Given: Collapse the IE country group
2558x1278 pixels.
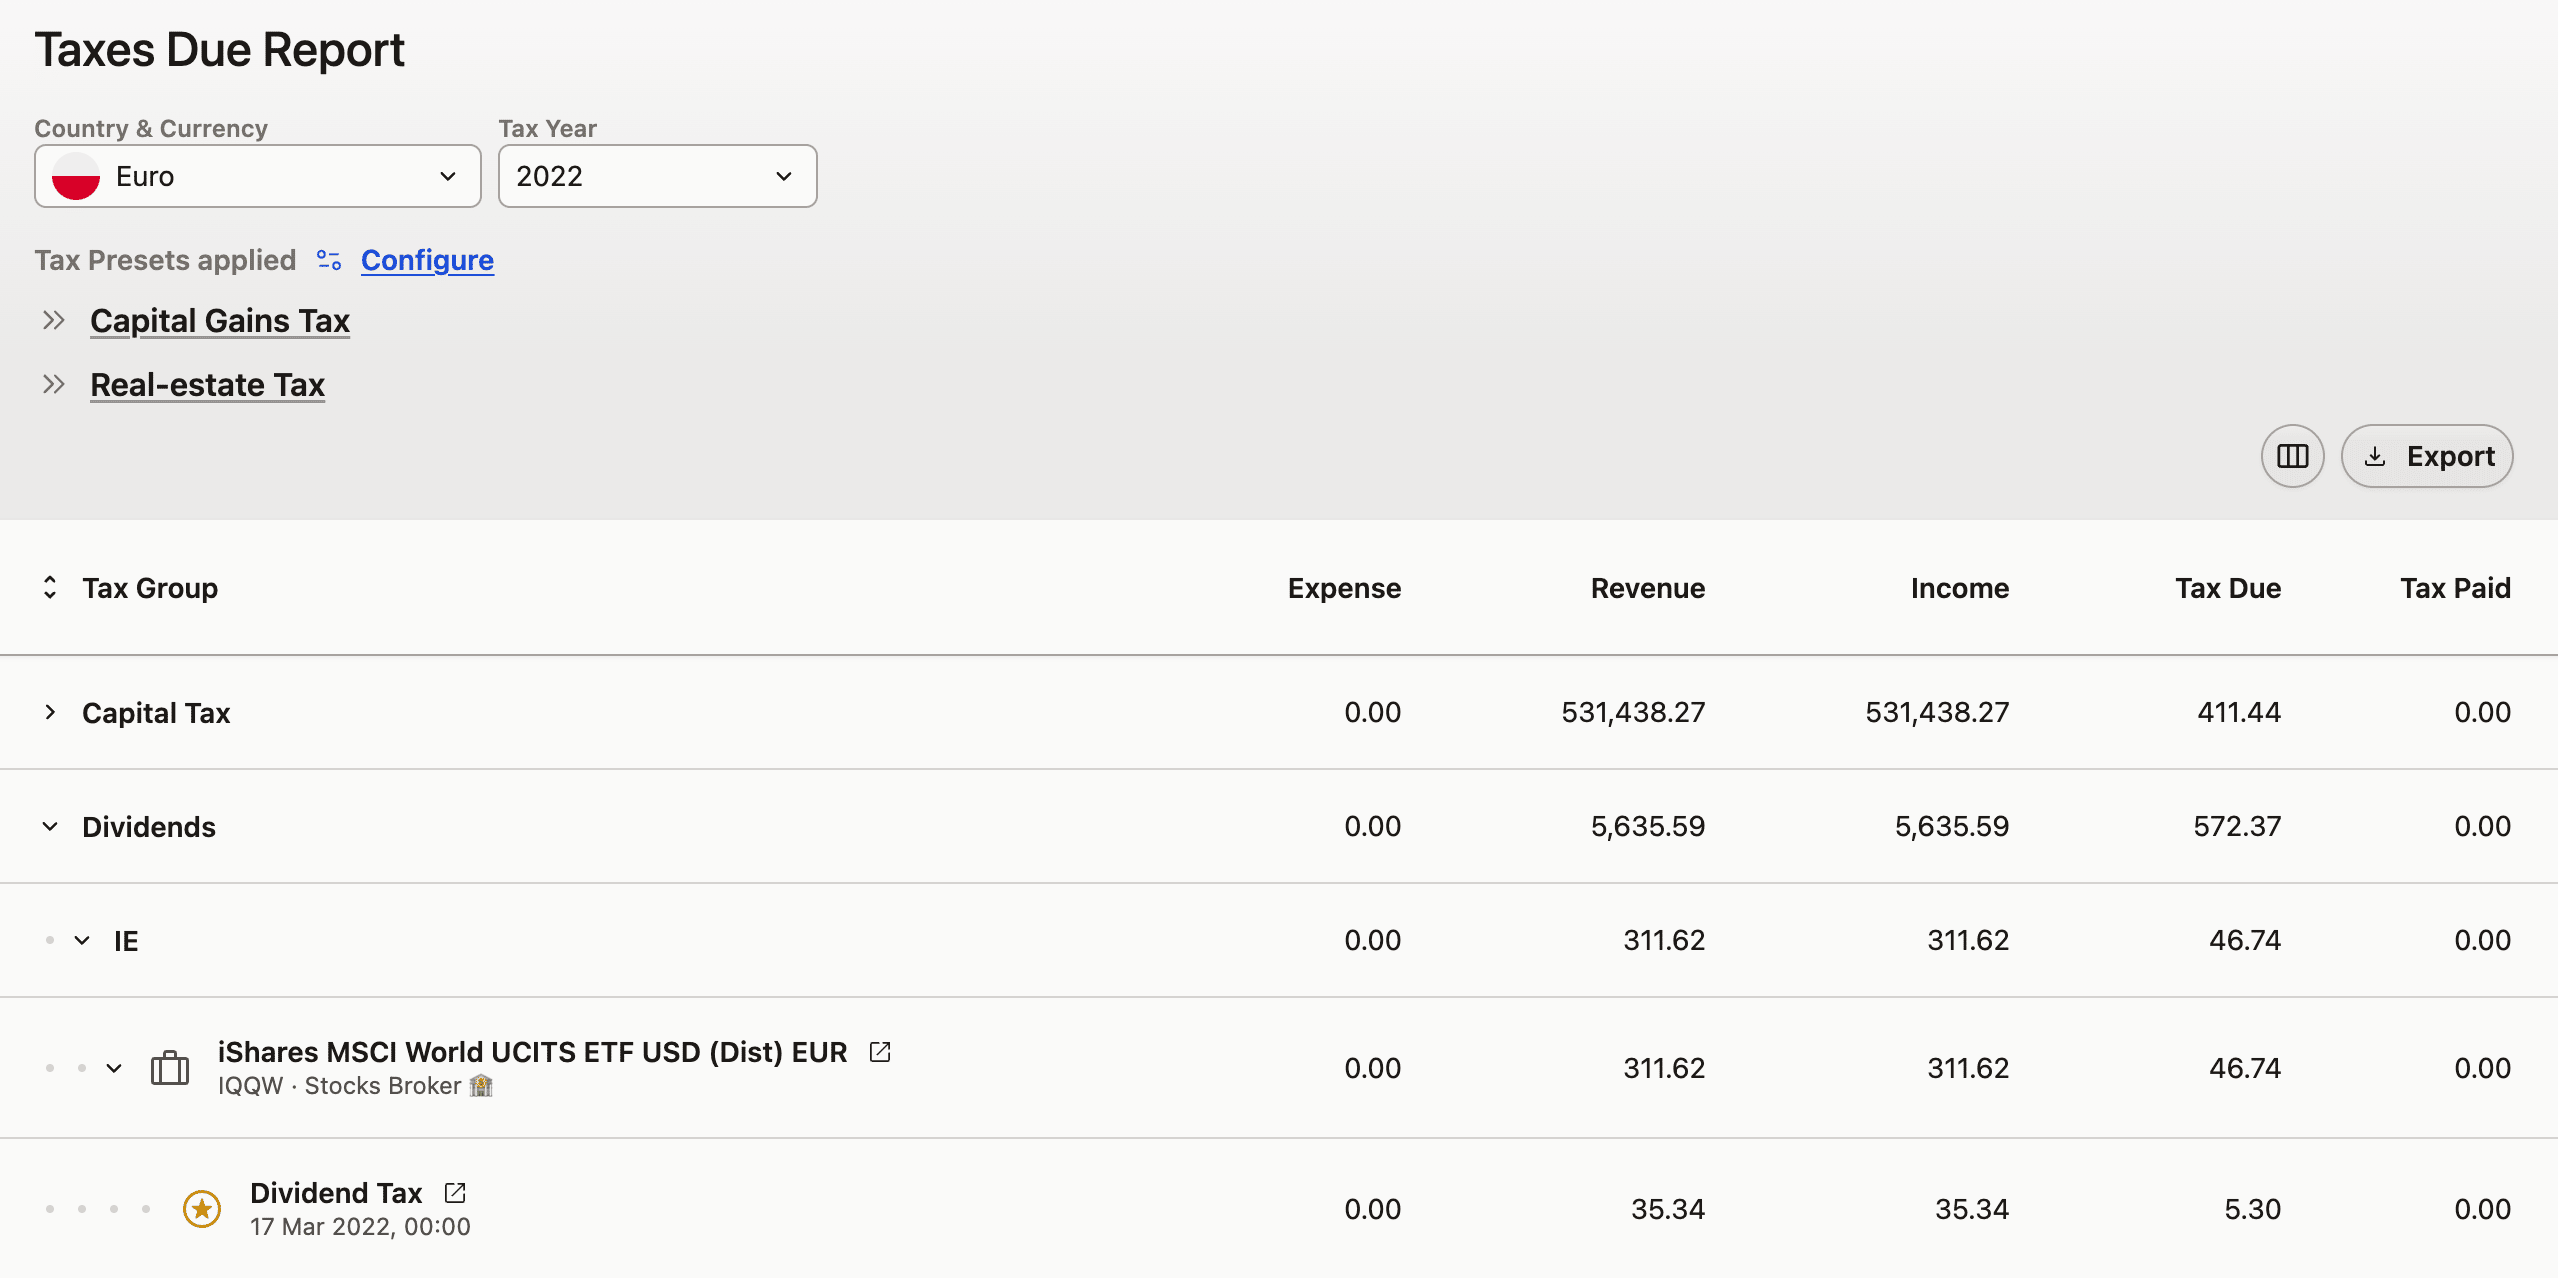Looking at the screenshot, I should pyautogui.click(x=81, y=940).
